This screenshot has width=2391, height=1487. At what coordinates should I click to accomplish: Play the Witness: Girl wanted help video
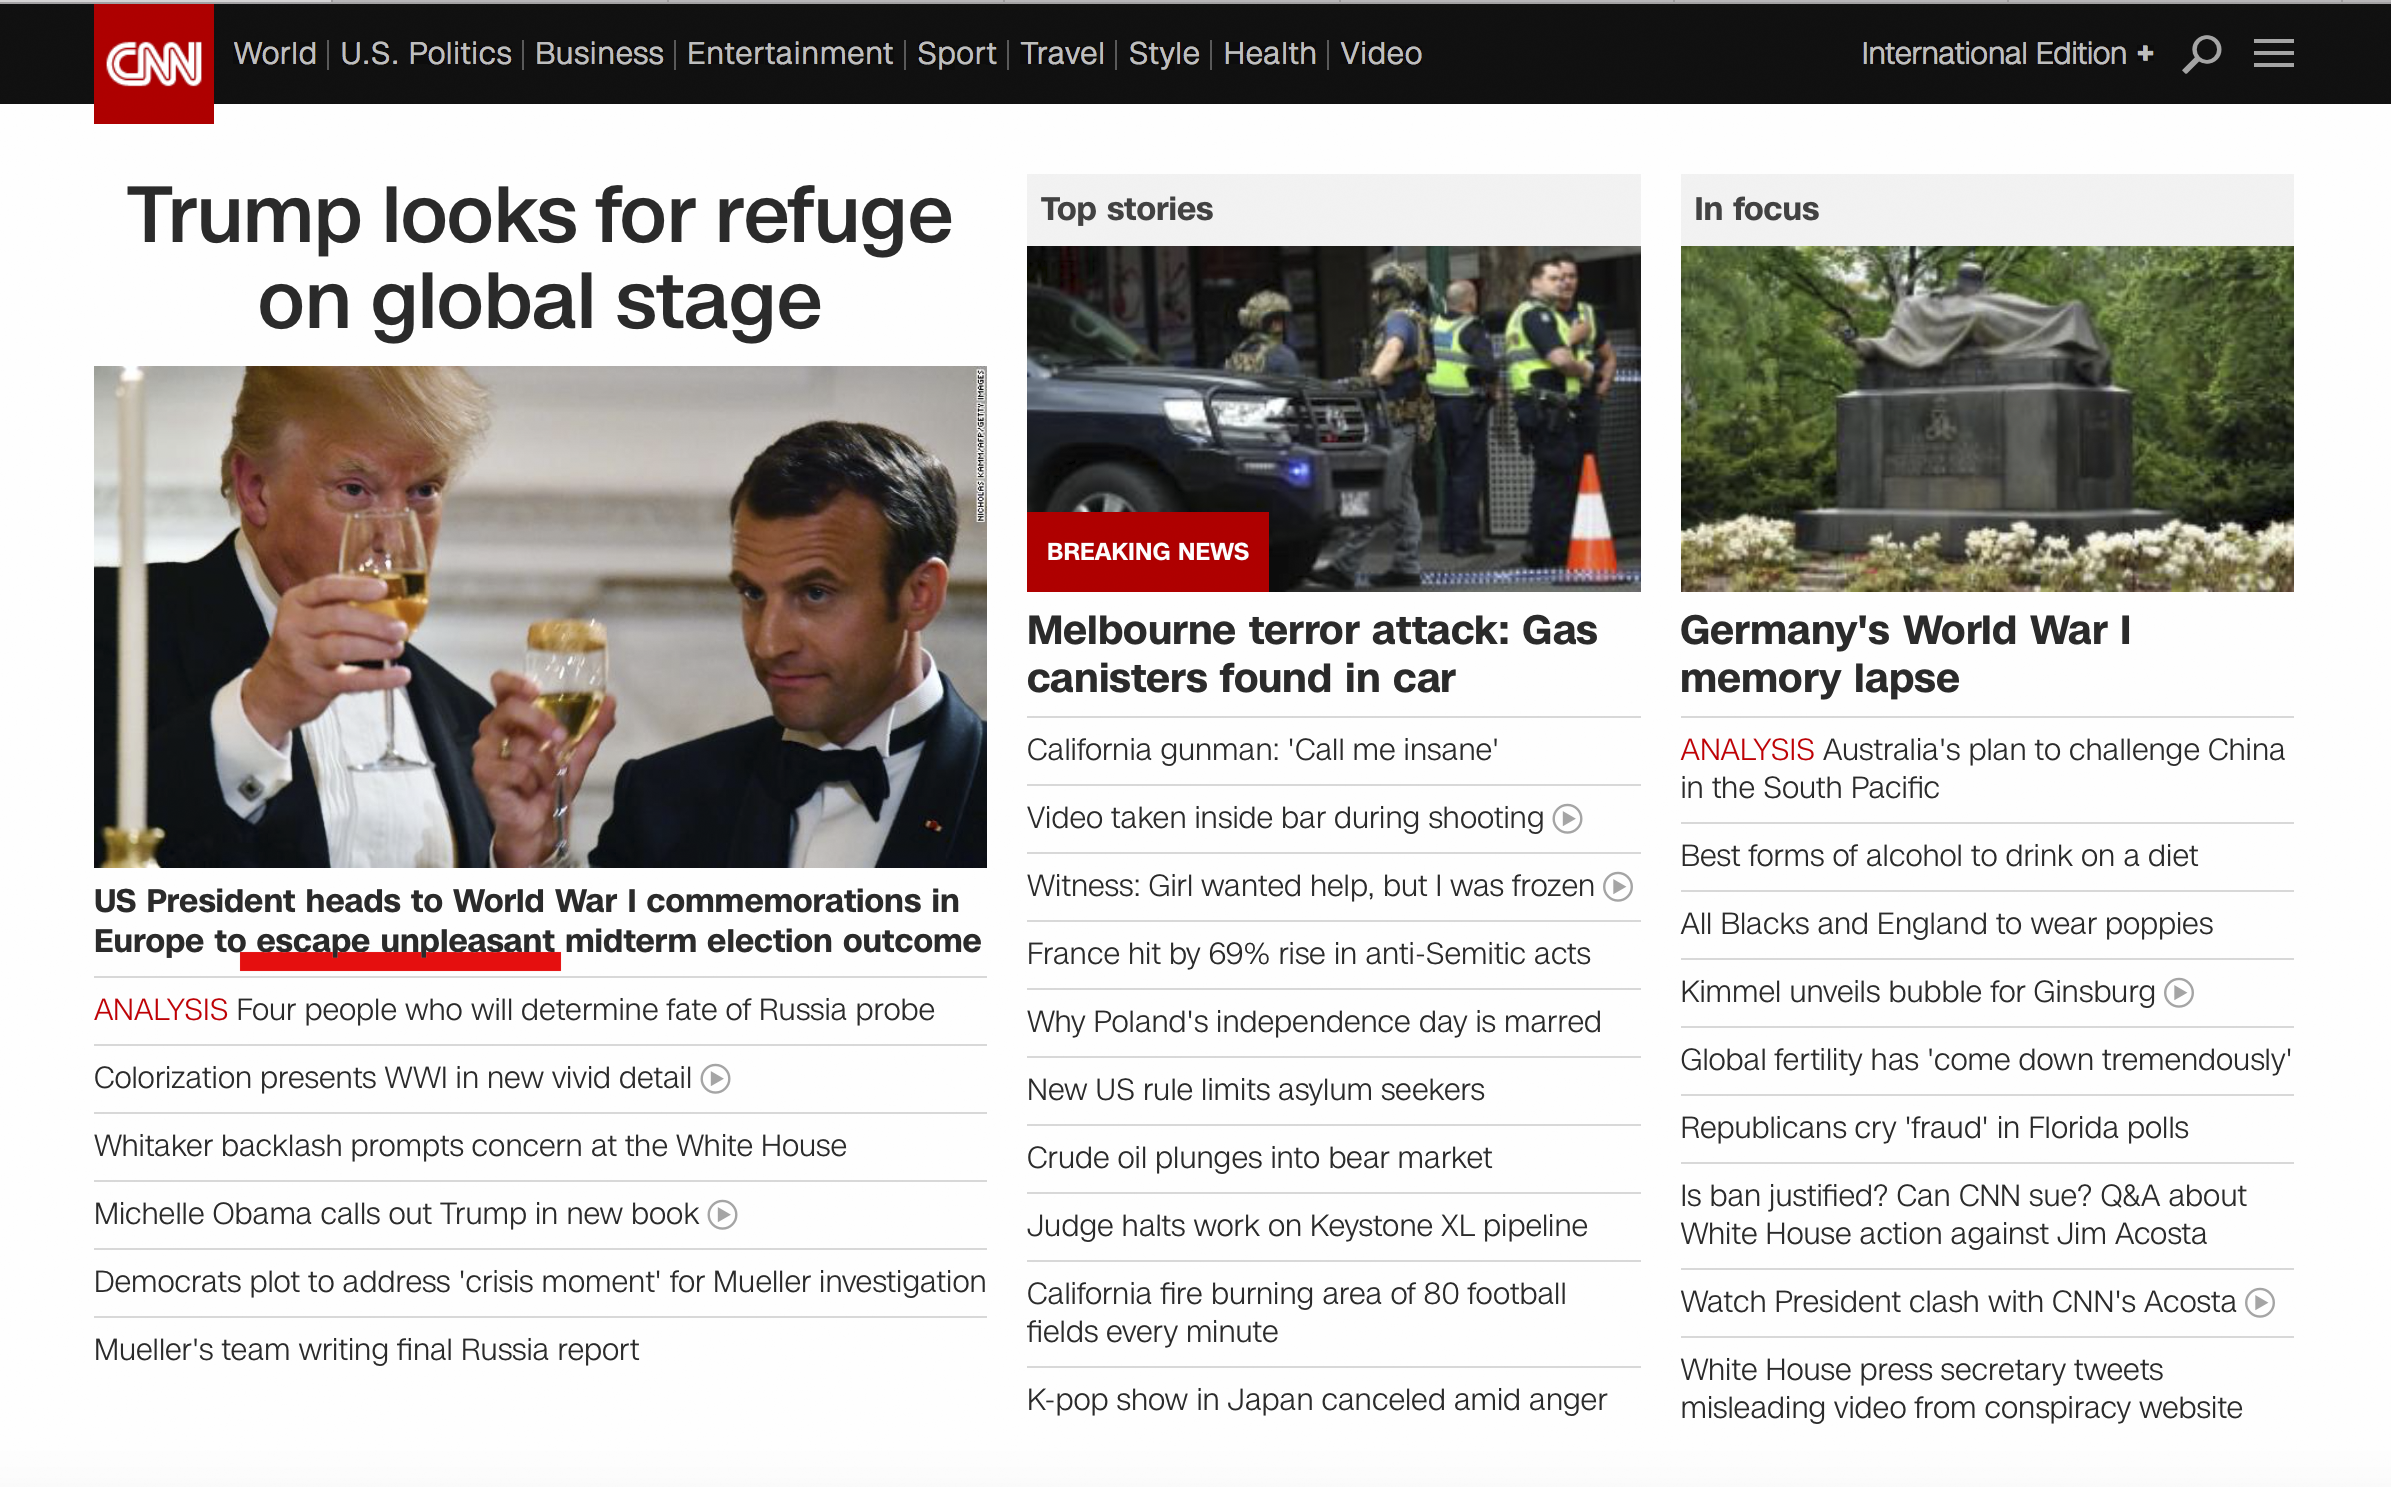[x=1617, y=887]
